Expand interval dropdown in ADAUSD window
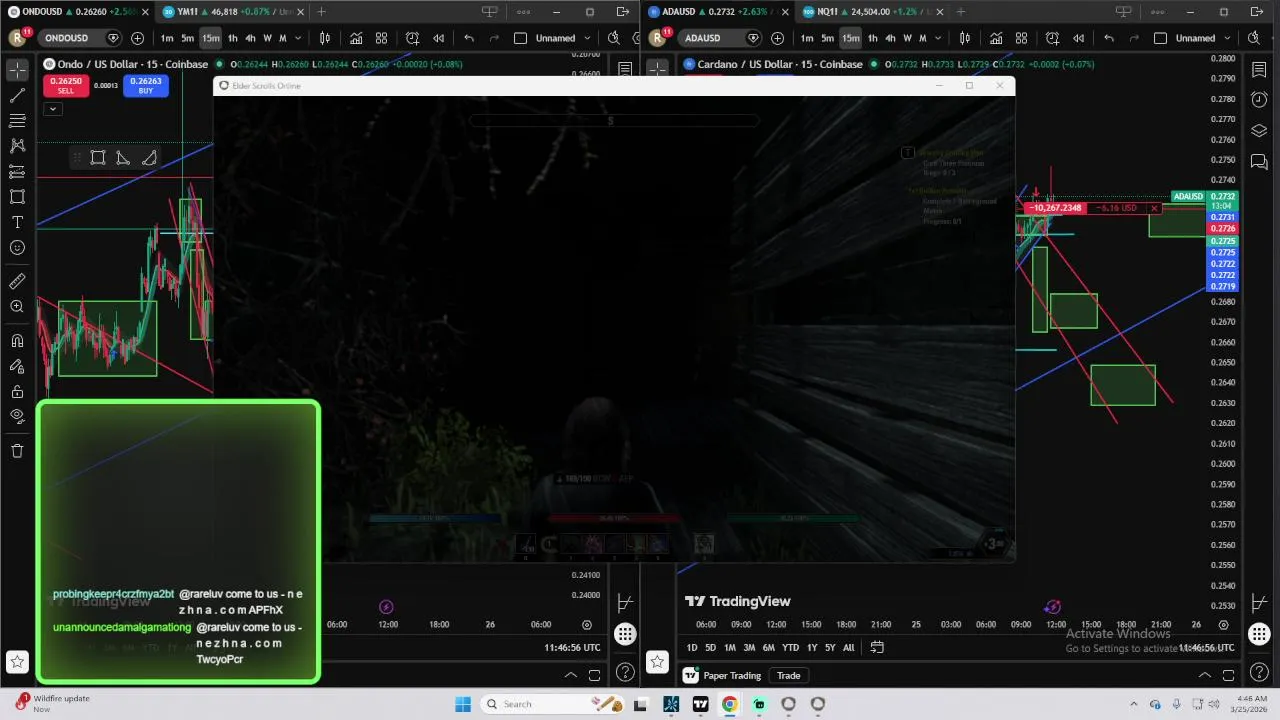The height and width of the screenshot is (720, 1280). 938,38
